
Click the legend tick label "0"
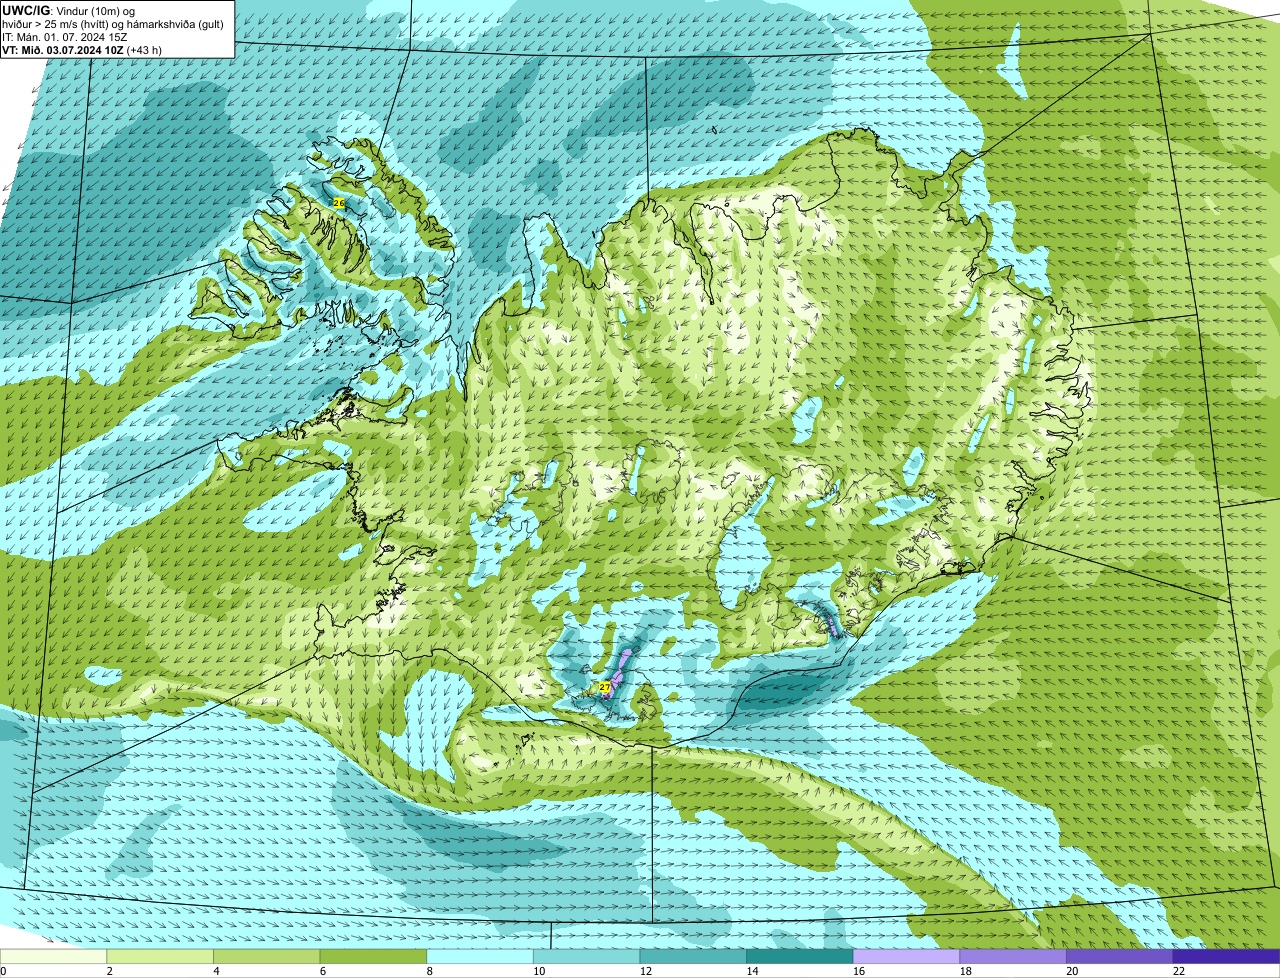pos(3,971)
